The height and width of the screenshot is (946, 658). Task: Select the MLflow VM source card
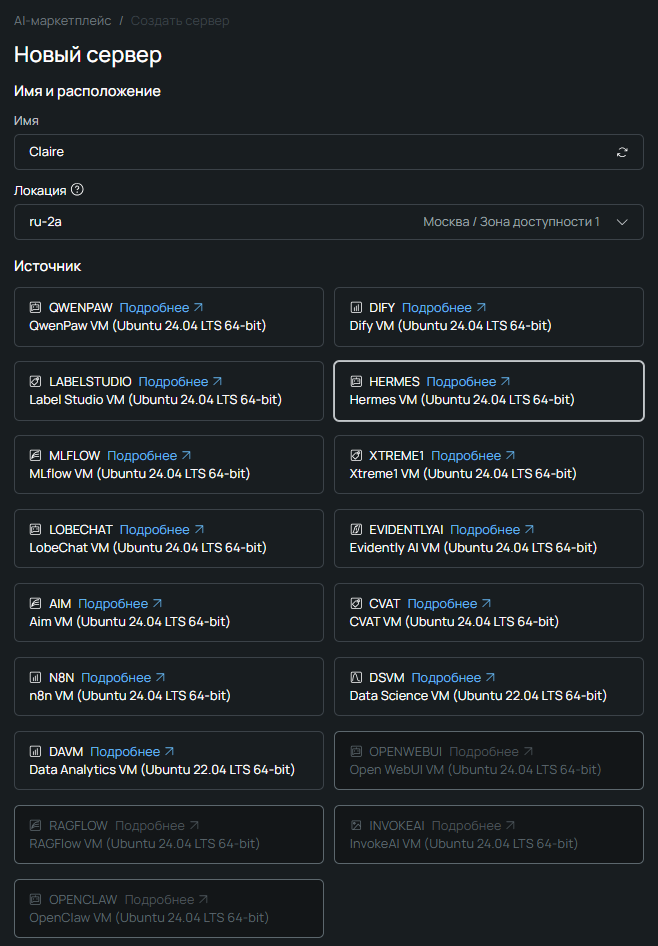click(x=169, y=465)
